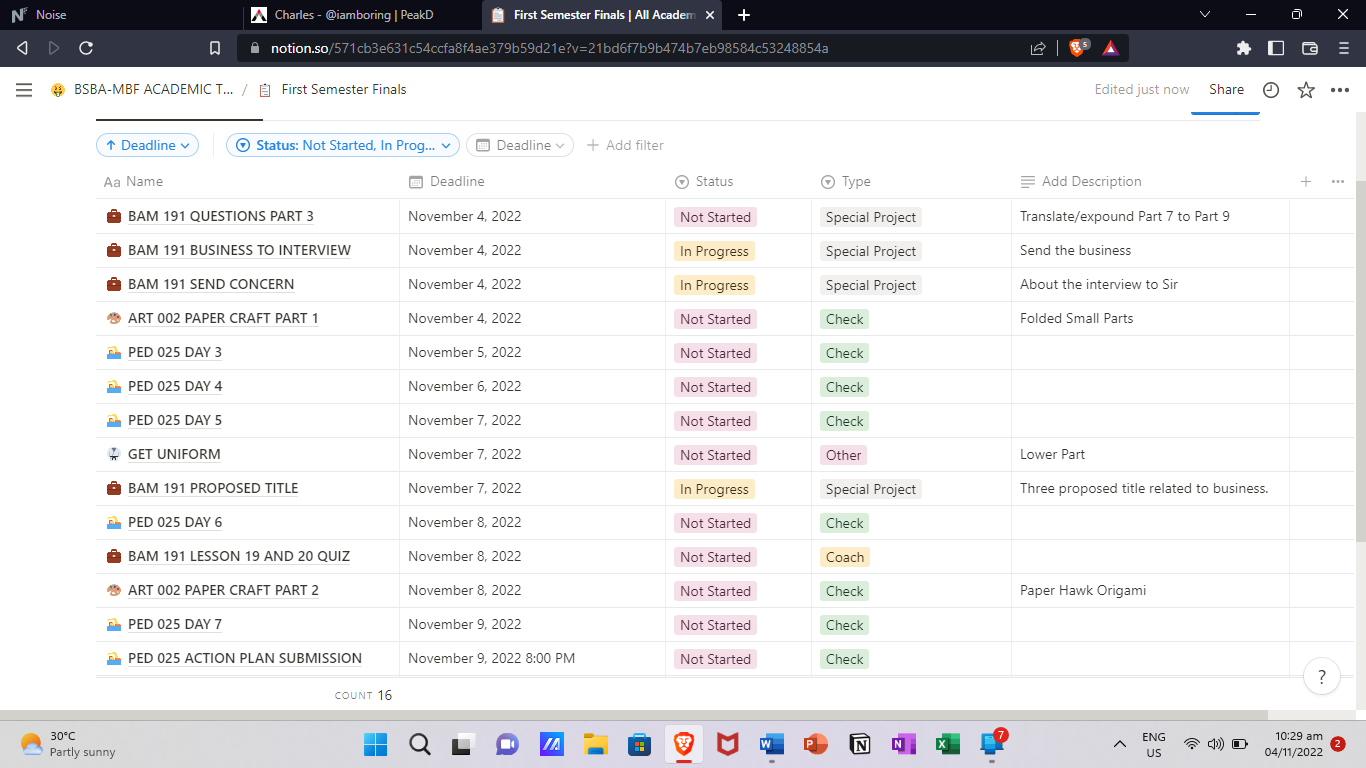Open Notion app from the taskbar
Viewport: 1366px width, 768px height.
point(859,744)
